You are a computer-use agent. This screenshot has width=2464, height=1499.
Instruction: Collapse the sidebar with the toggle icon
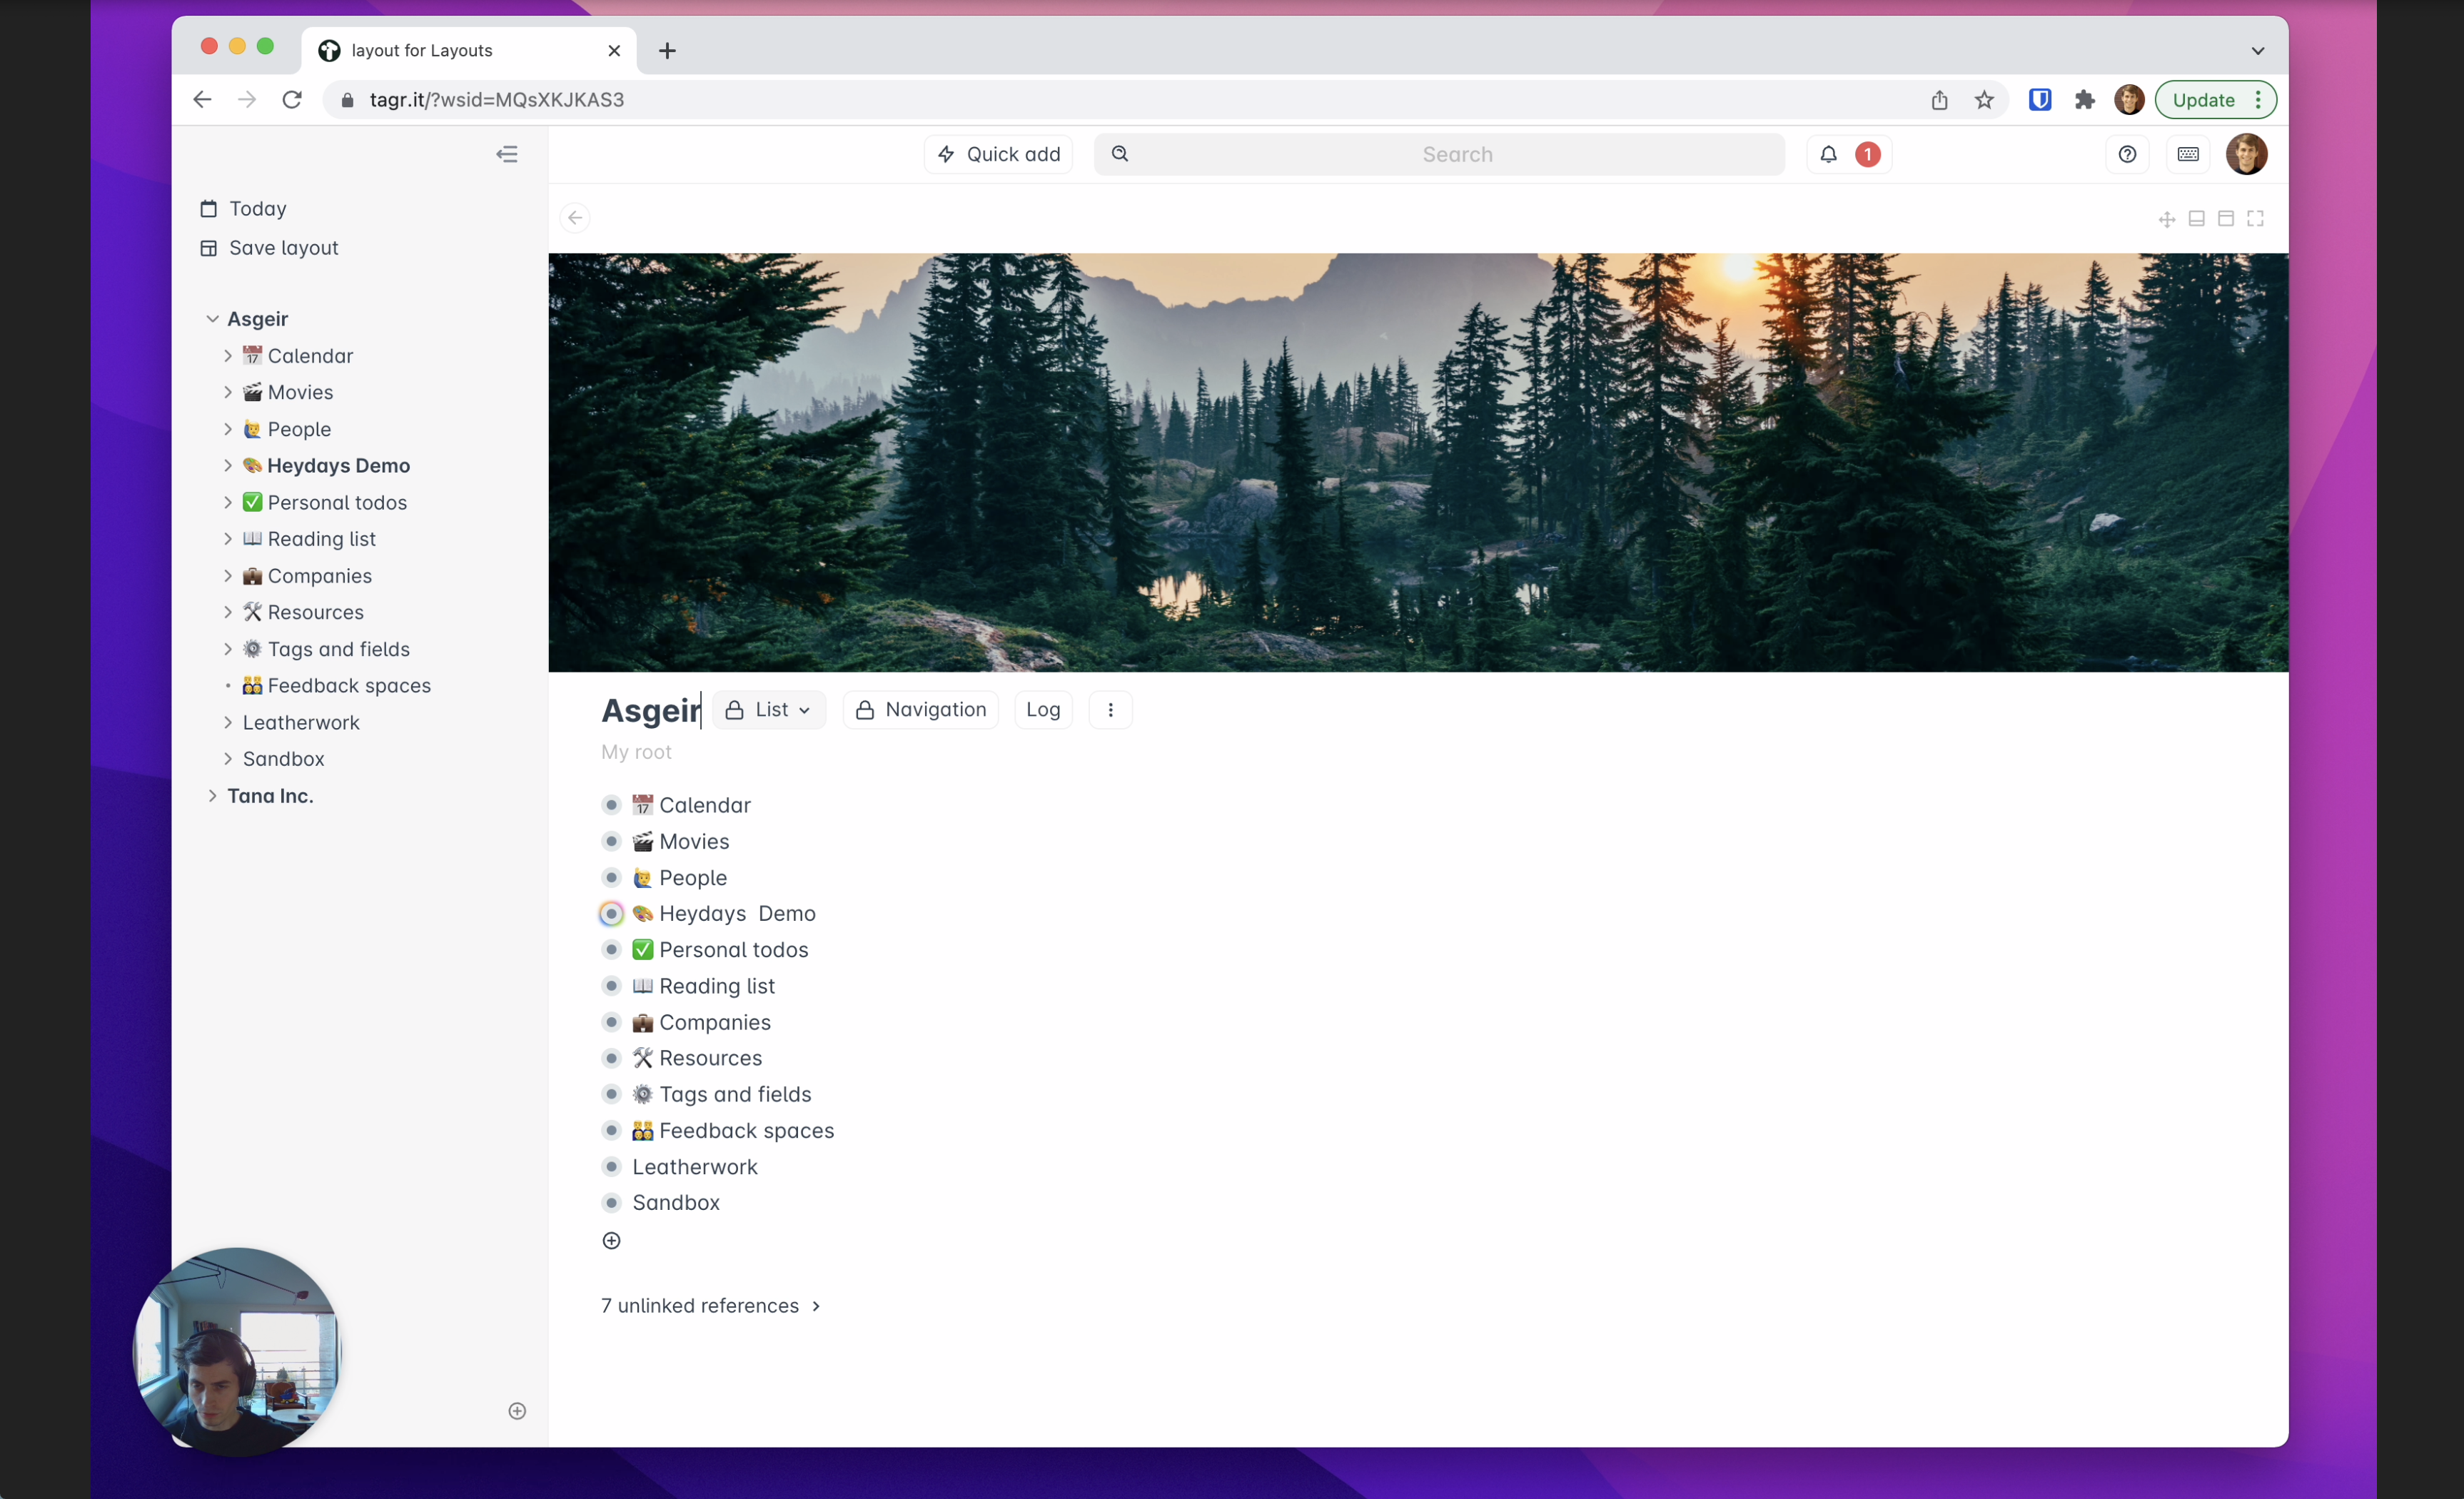pyautogui.click(x=507, y=154)
